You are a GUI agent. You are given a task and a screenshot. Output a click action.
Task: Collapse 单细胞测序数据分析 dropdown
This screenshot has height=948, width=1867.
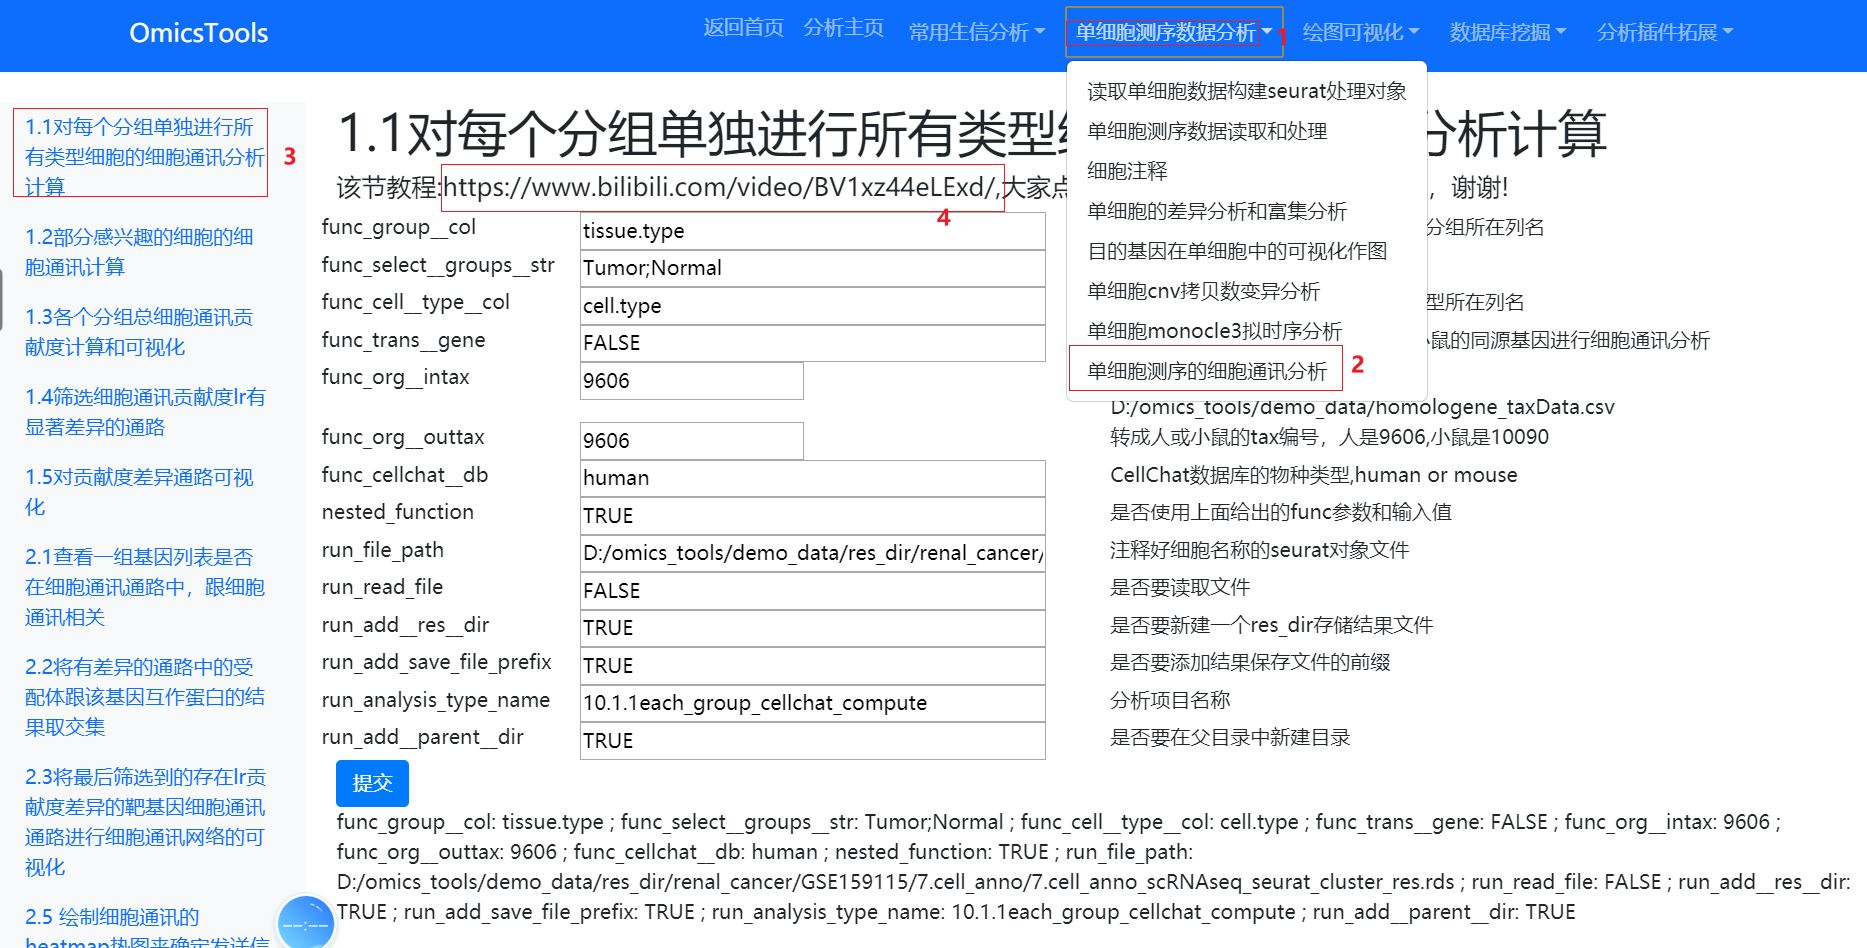click(1173, 33)
